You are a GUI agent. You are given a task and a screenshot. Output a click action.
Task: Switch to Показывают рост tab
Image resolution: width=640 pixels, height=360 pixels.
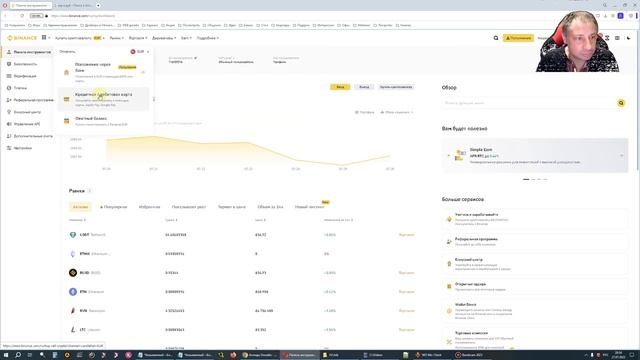[189, 207]
